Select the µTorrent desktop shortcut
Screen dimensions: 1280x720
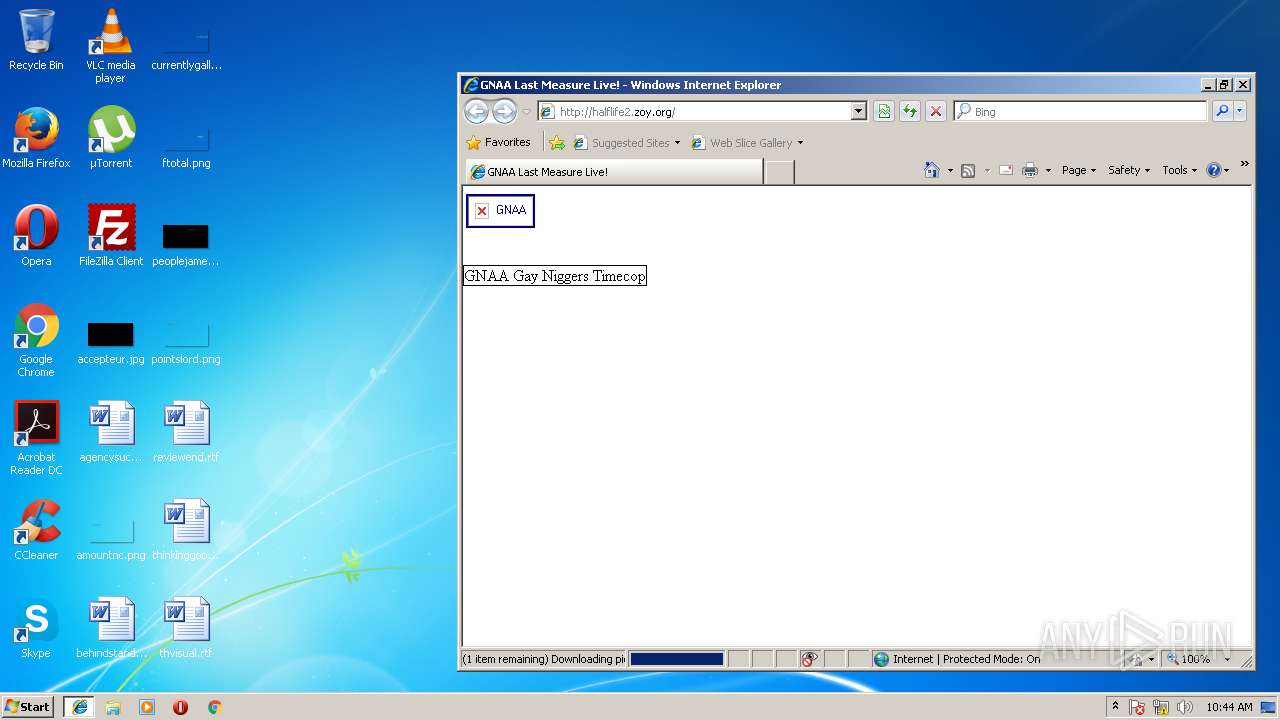coord(110,138)
